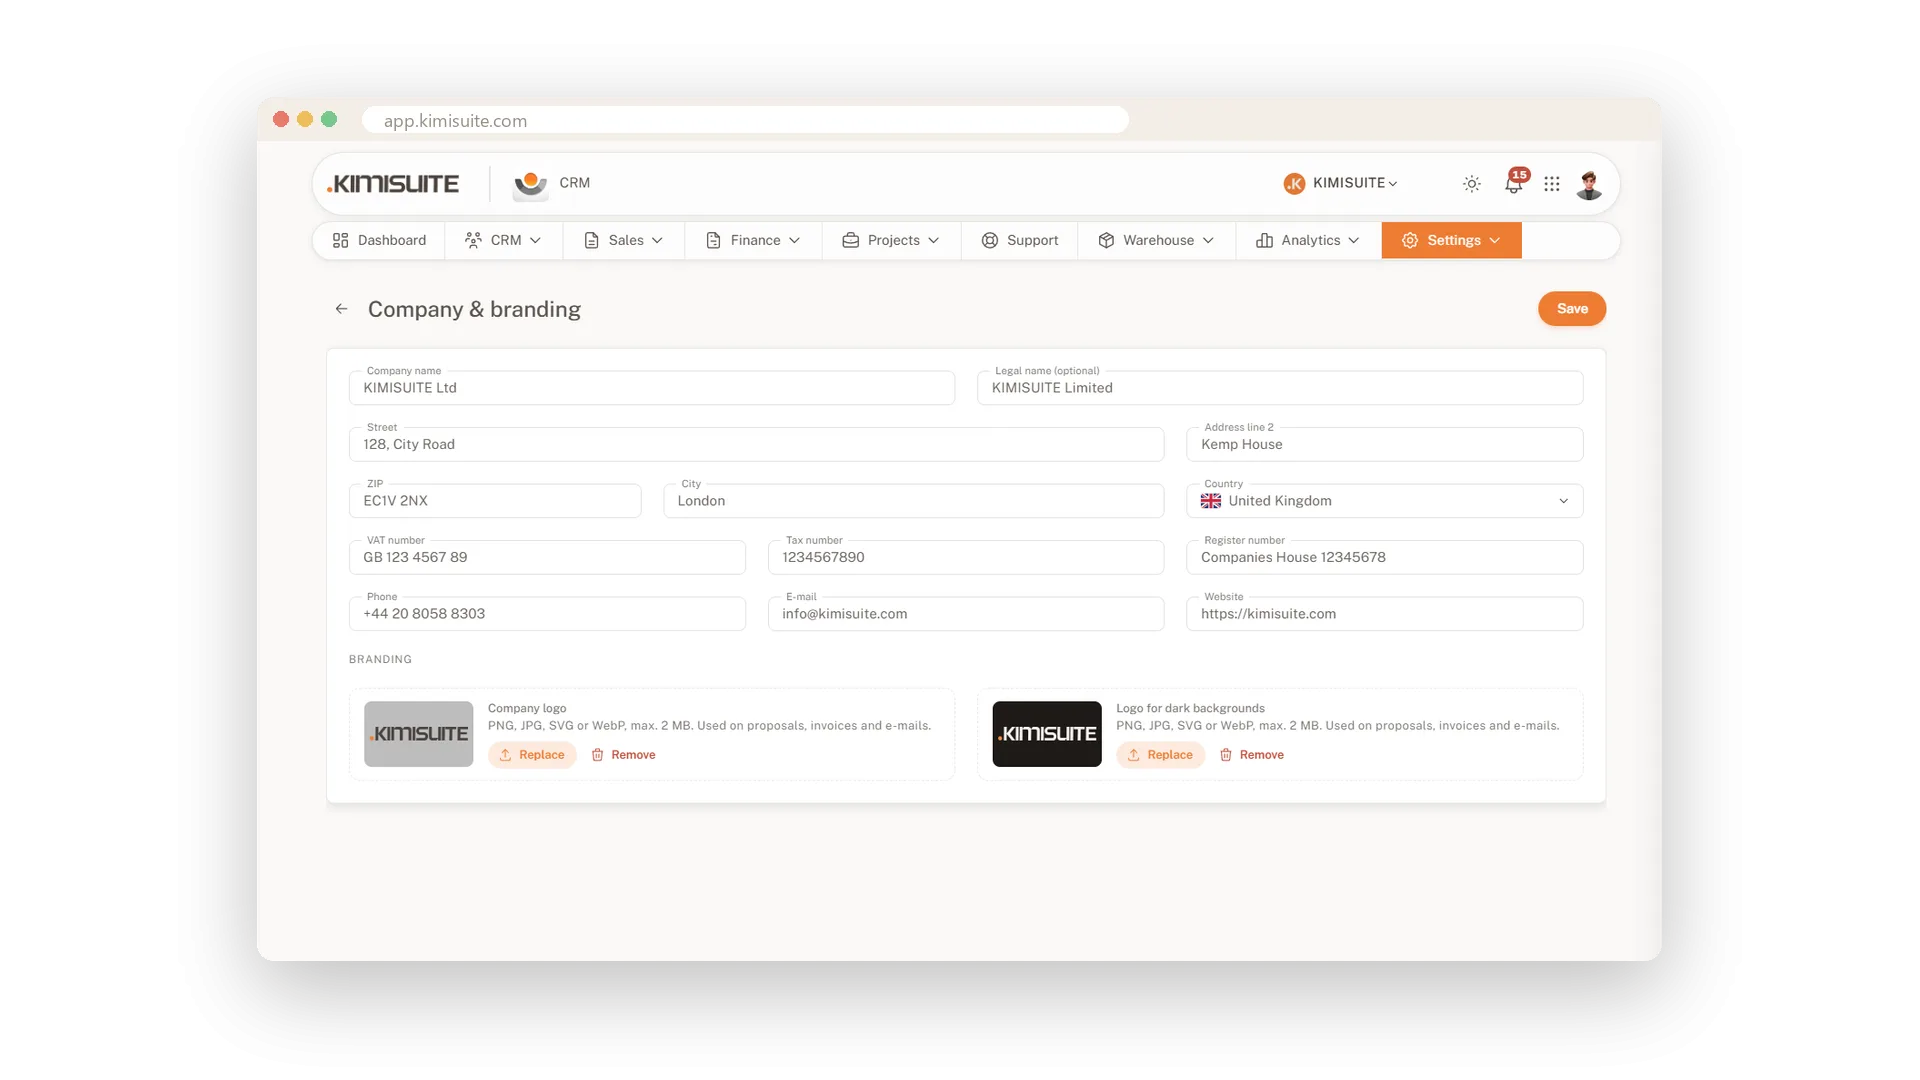Expand the Settings menu

[x=1451, y=240]
